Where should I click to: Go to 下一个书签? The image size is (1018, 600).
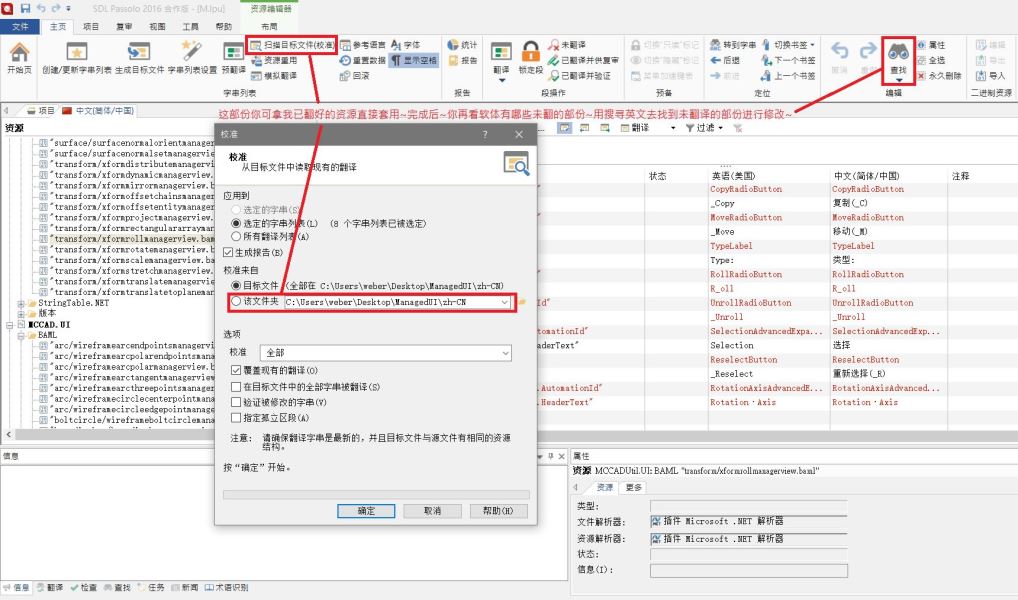point(788,60)
